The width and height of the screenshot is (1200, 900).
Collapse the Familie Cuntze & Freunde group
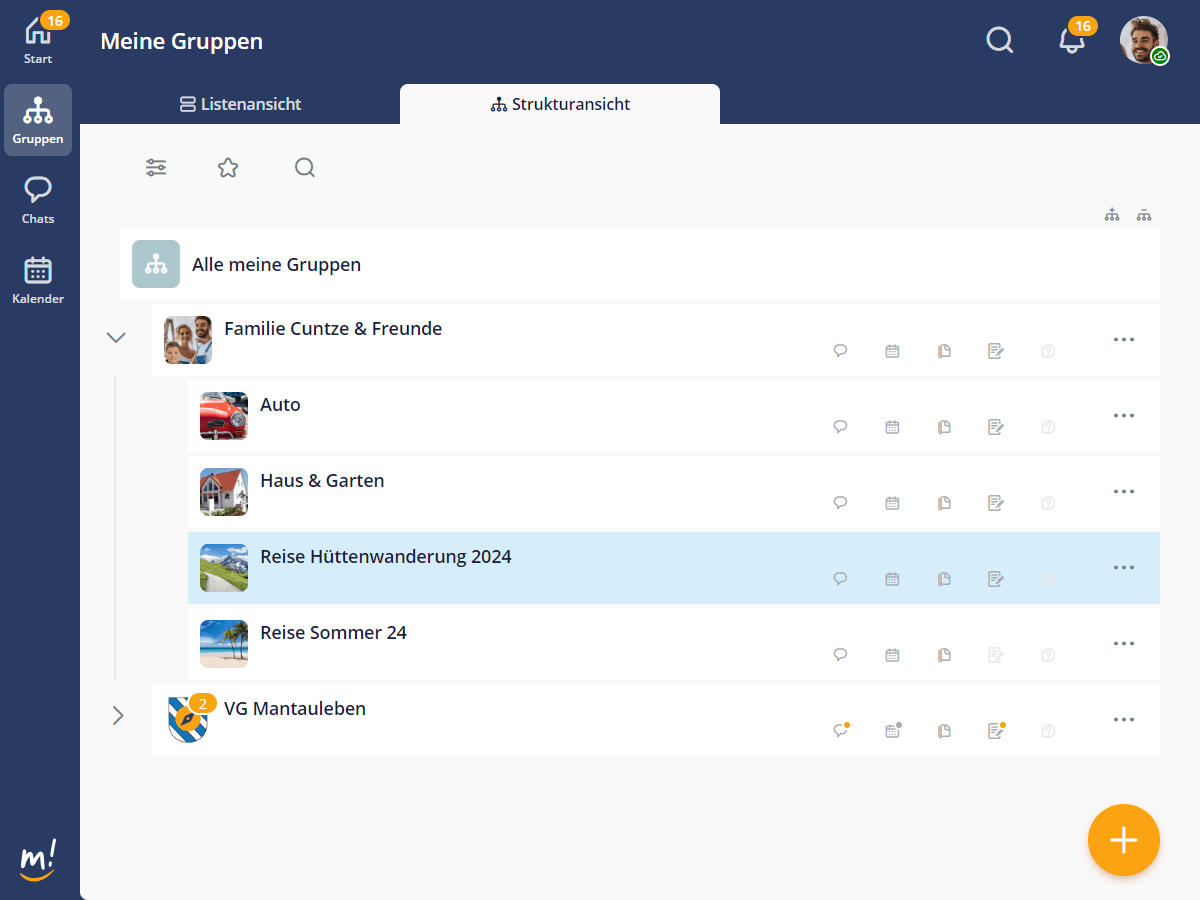(116, 338)
